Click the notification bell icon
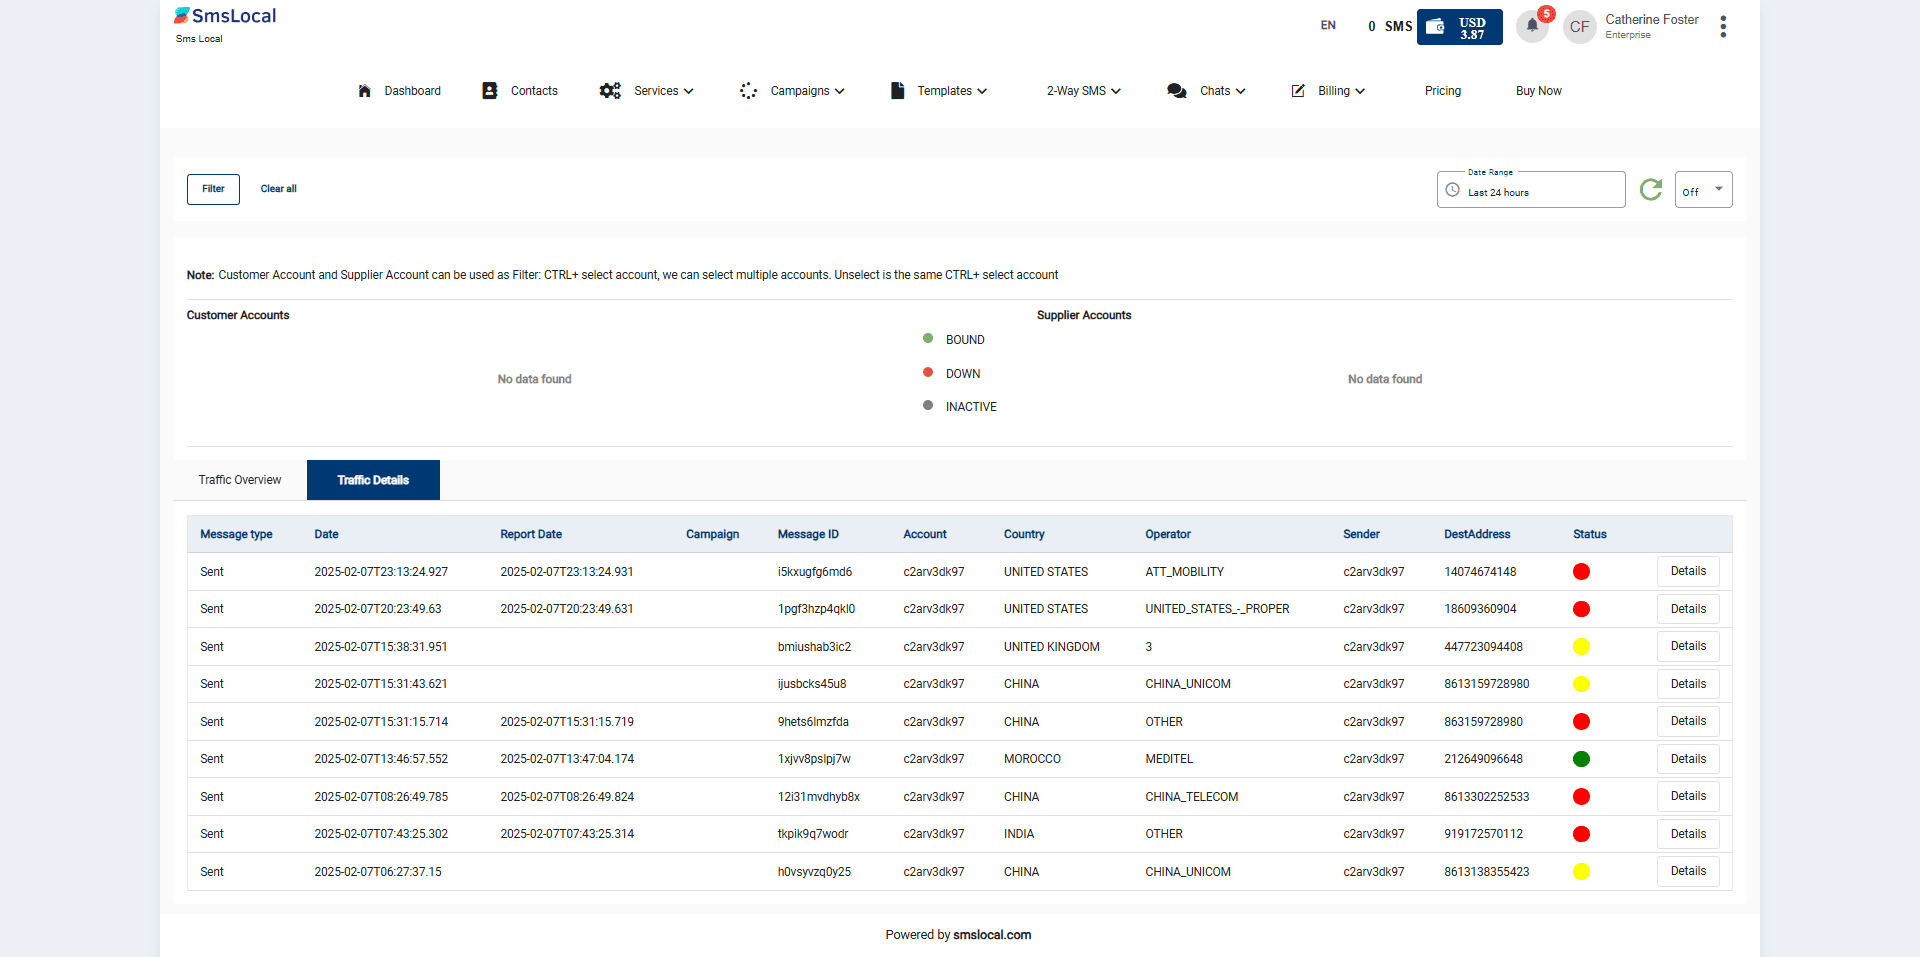The image size is (1920, 957). pos(1531,26)
